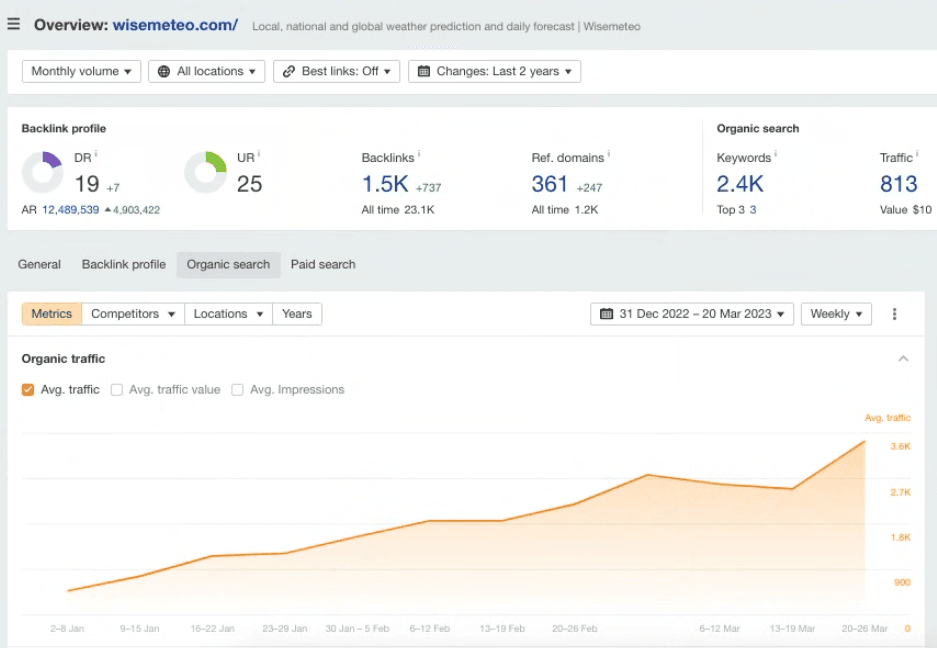Image resolution: width=937 pixels, height=648 pixels.
Task: Expand the All locations dropdown
Action: coord(207,71)
